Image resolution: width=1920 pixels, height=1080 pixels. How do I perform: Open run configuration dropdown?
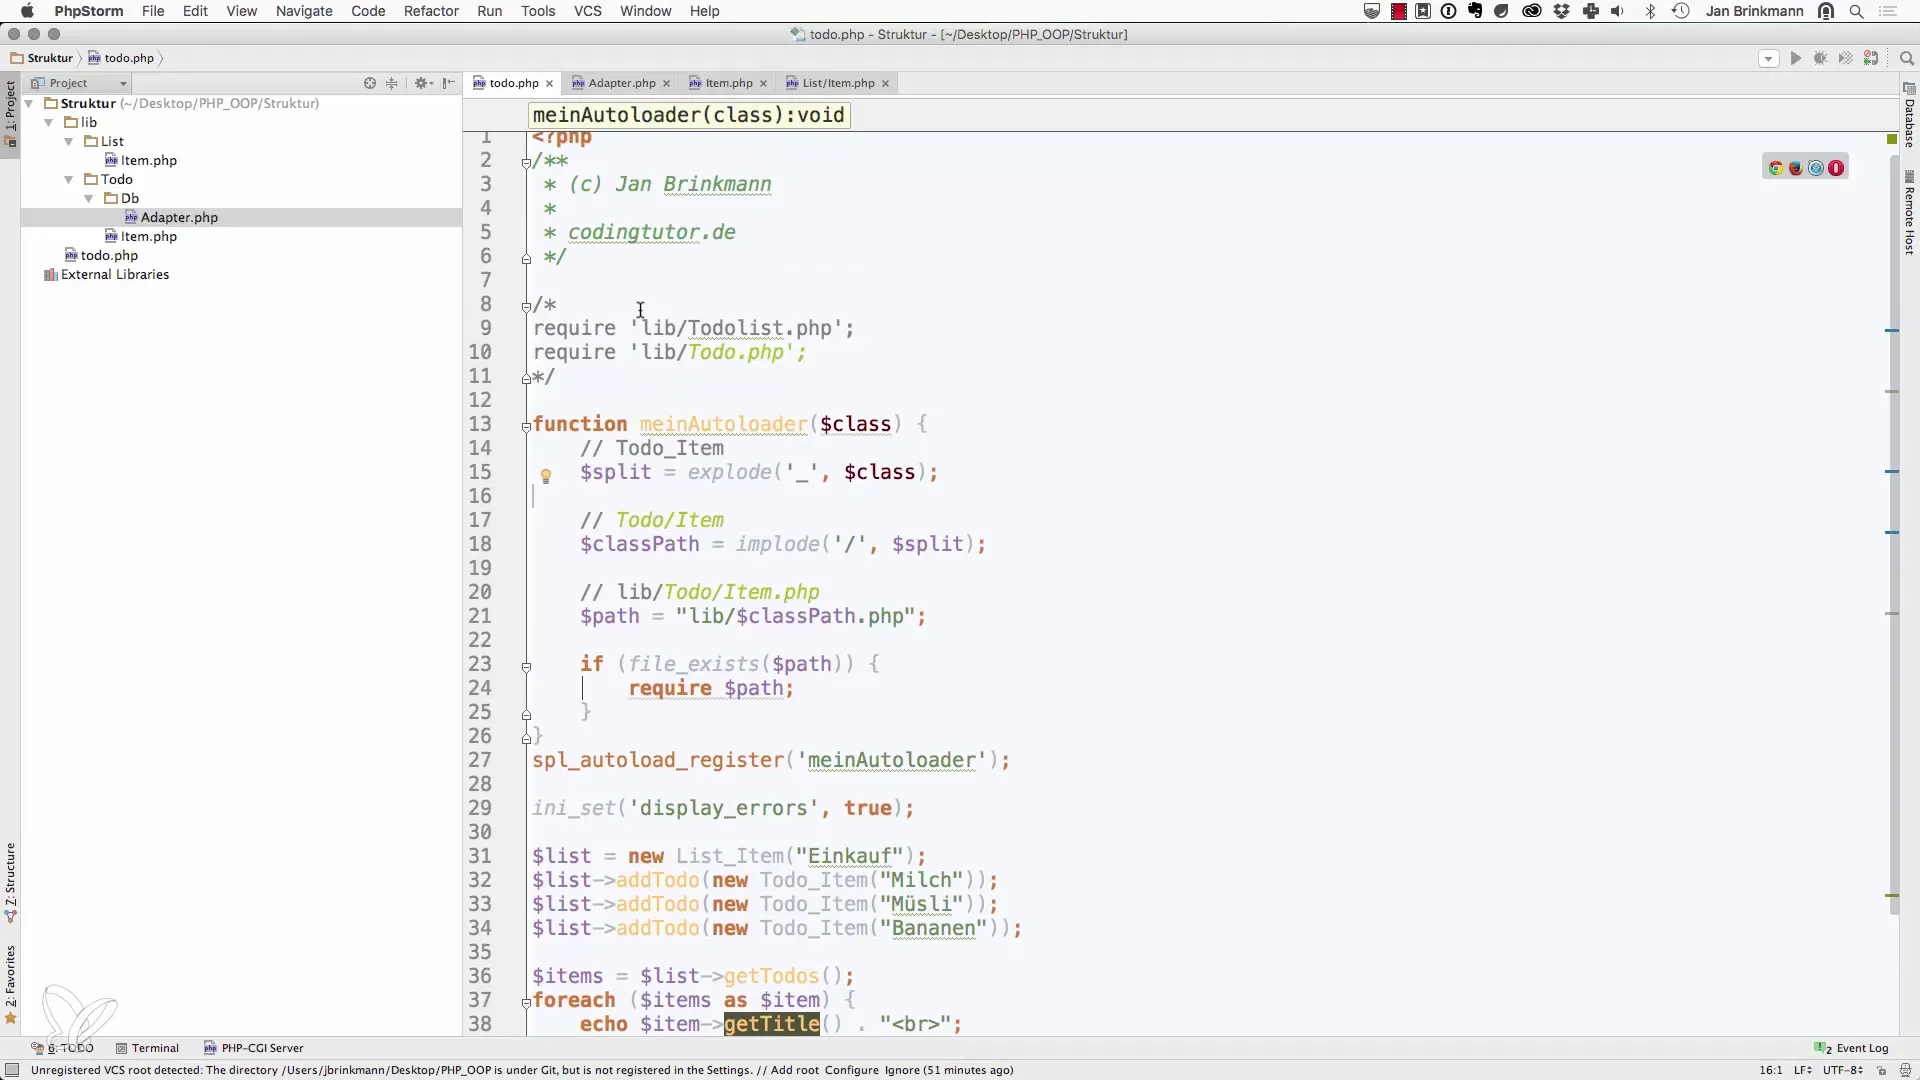click(1768, 59)
